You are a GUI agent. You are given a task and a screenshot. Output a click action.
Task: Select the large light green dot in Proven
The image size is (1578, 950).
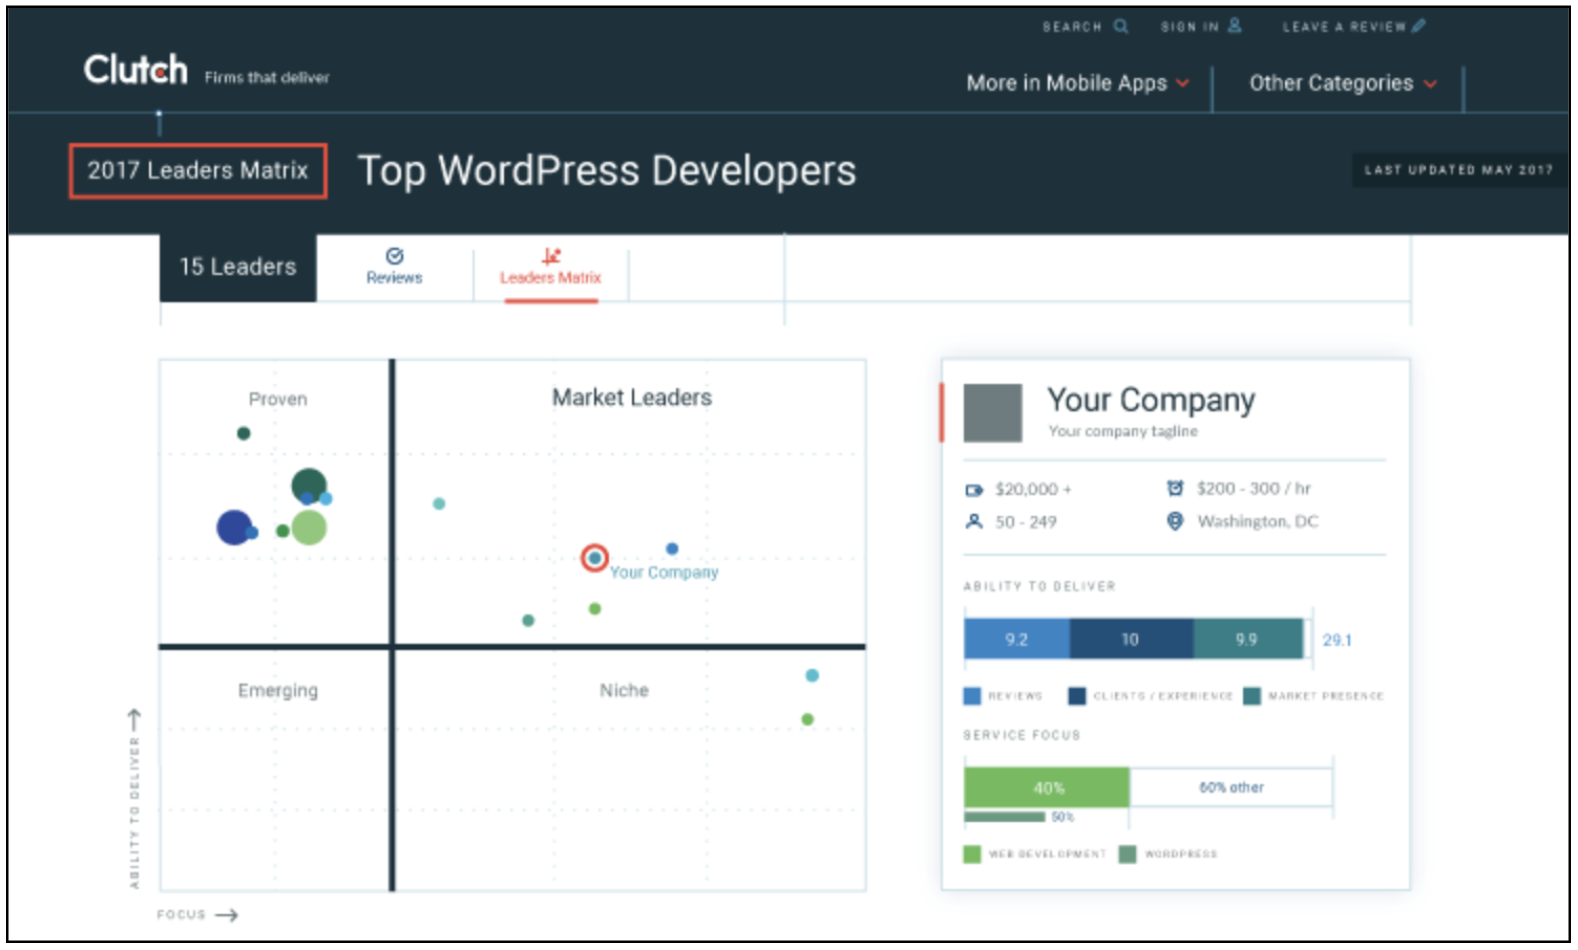click(309, 527)
